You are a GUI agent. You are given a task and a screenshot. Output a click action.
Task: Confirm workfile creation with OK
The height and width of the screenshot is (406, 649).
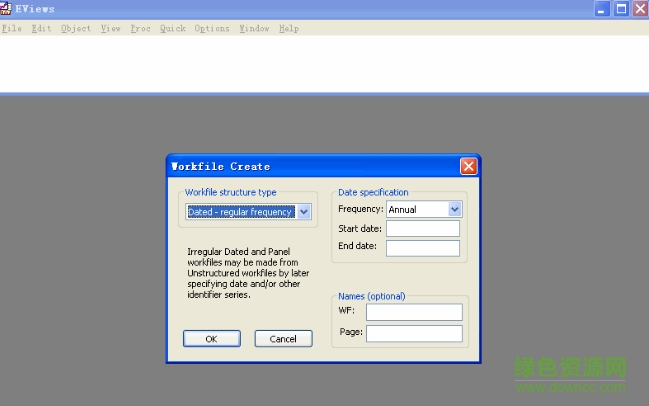(x=212, y=339)
